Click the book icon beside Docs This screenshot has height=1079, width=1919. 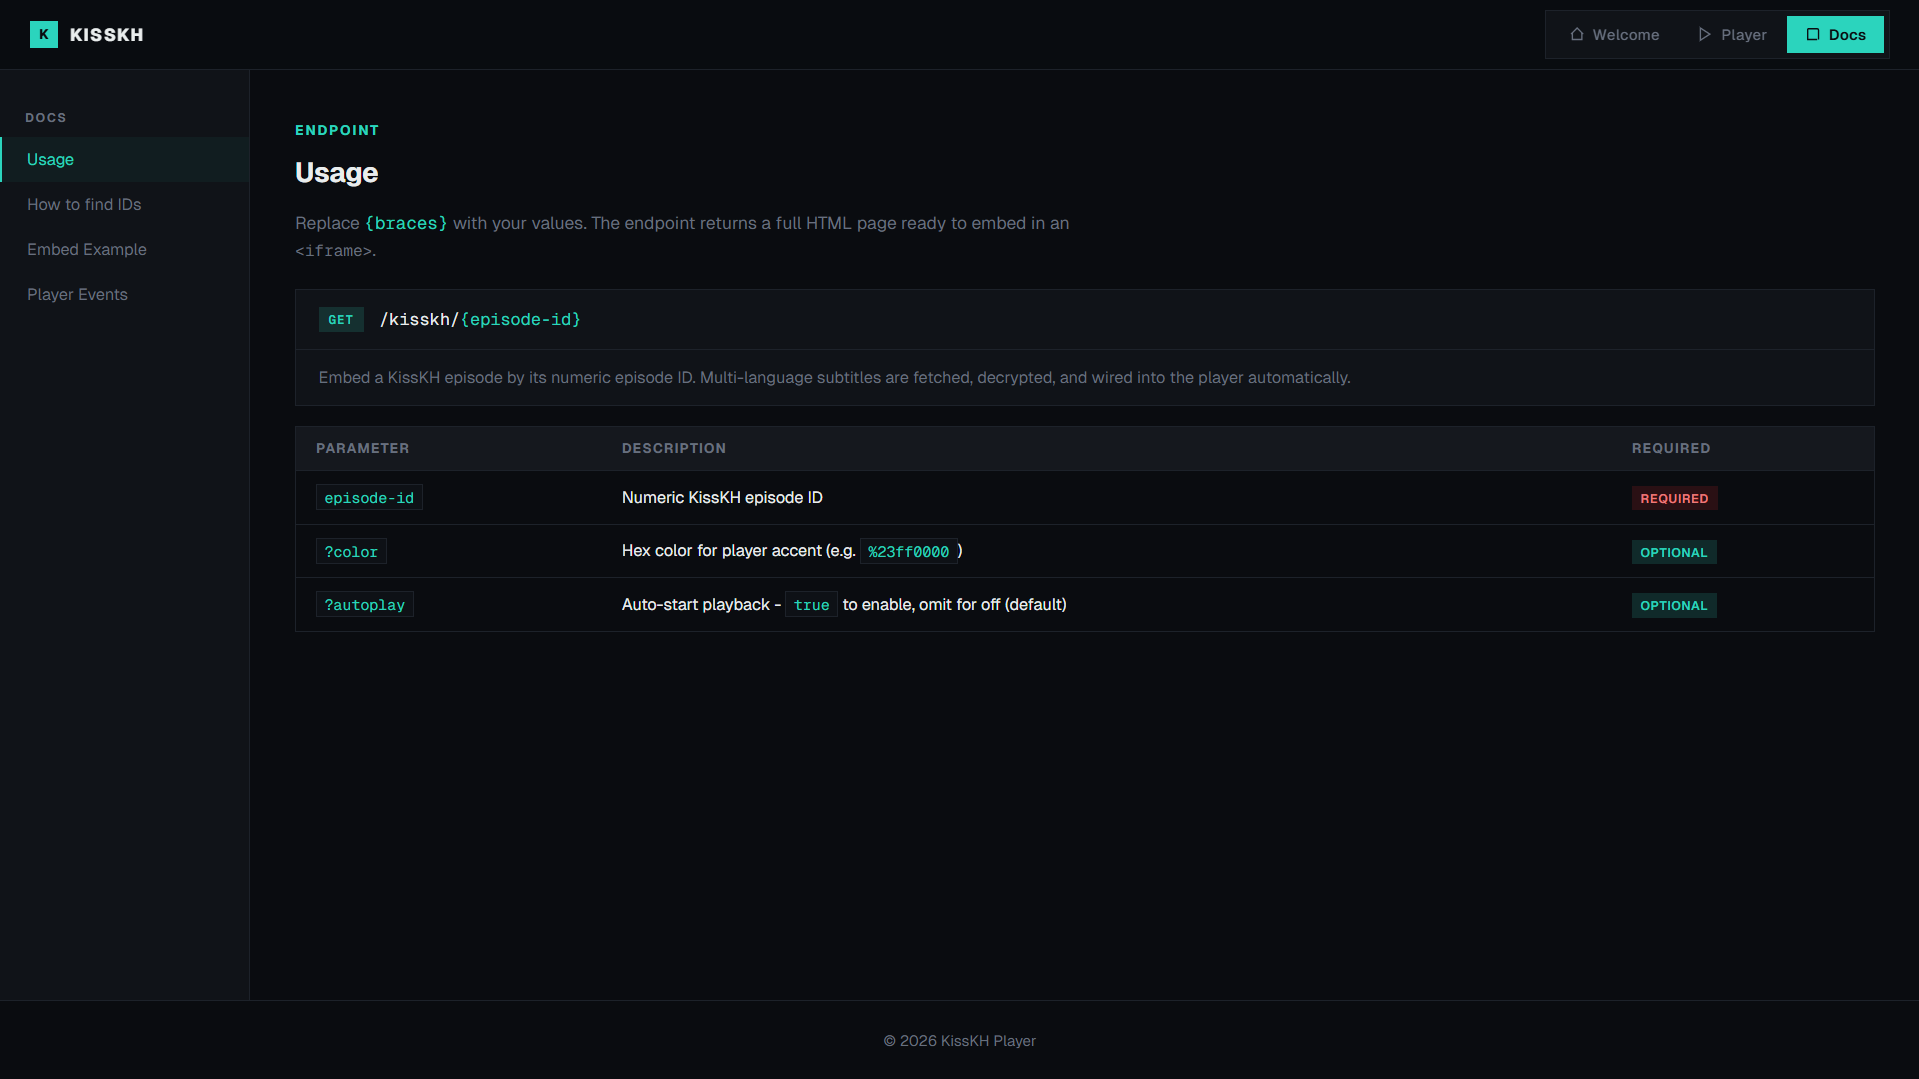click(x=1813, y=35)
